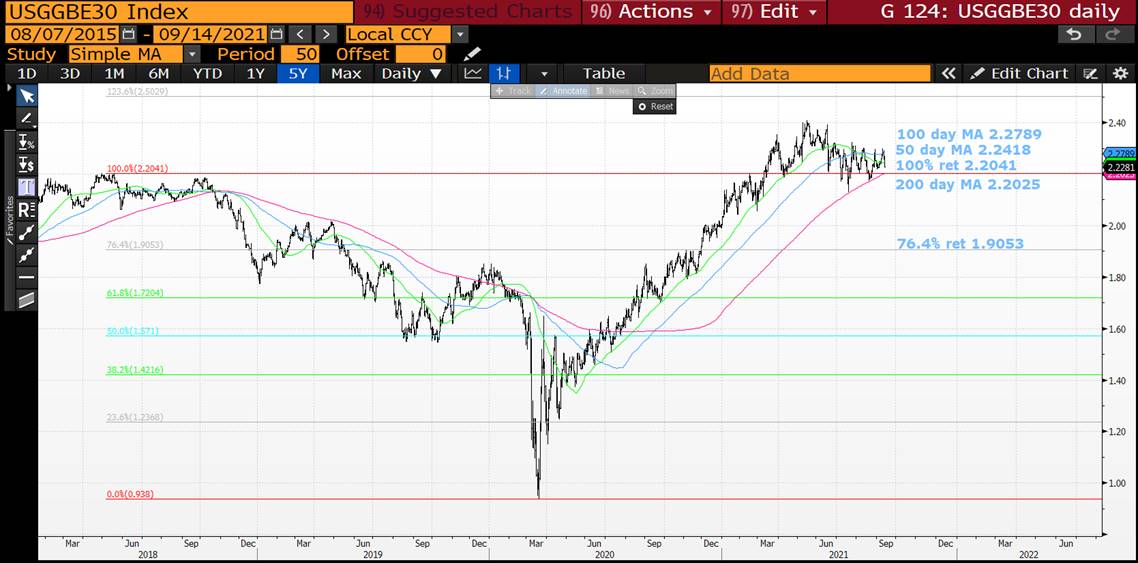
Task: Open chart settings gear icon
Action: click(1120, 73)
